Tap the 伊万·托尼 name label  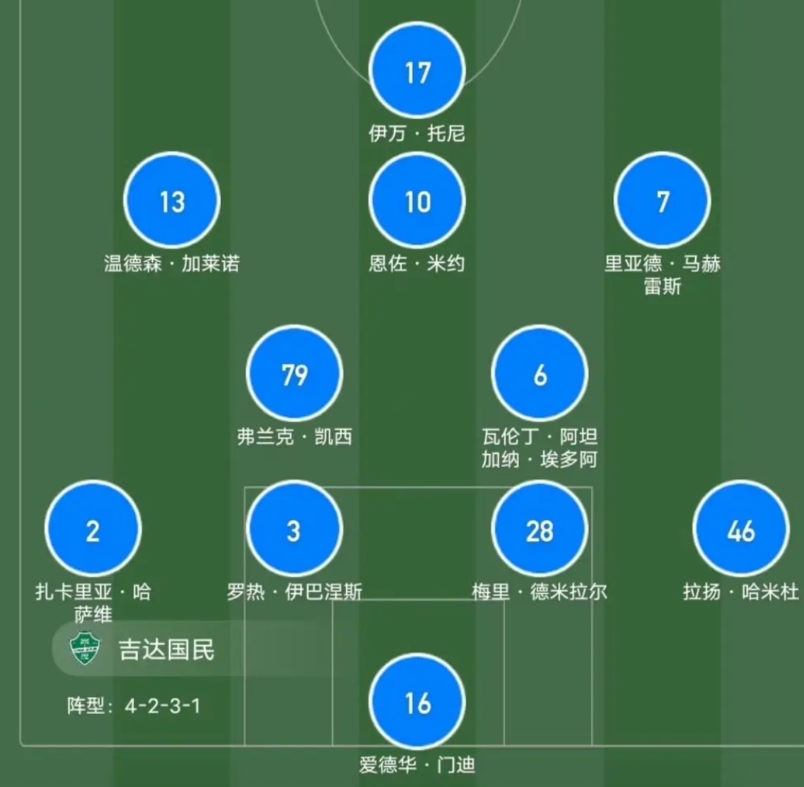pyautogui.click(x=417, y=133)
